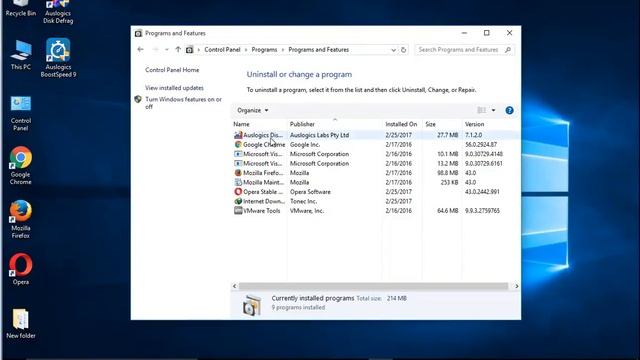640x360 pixels.
Task: Open the Control Panel desktop icon
Action: [20, 113]
